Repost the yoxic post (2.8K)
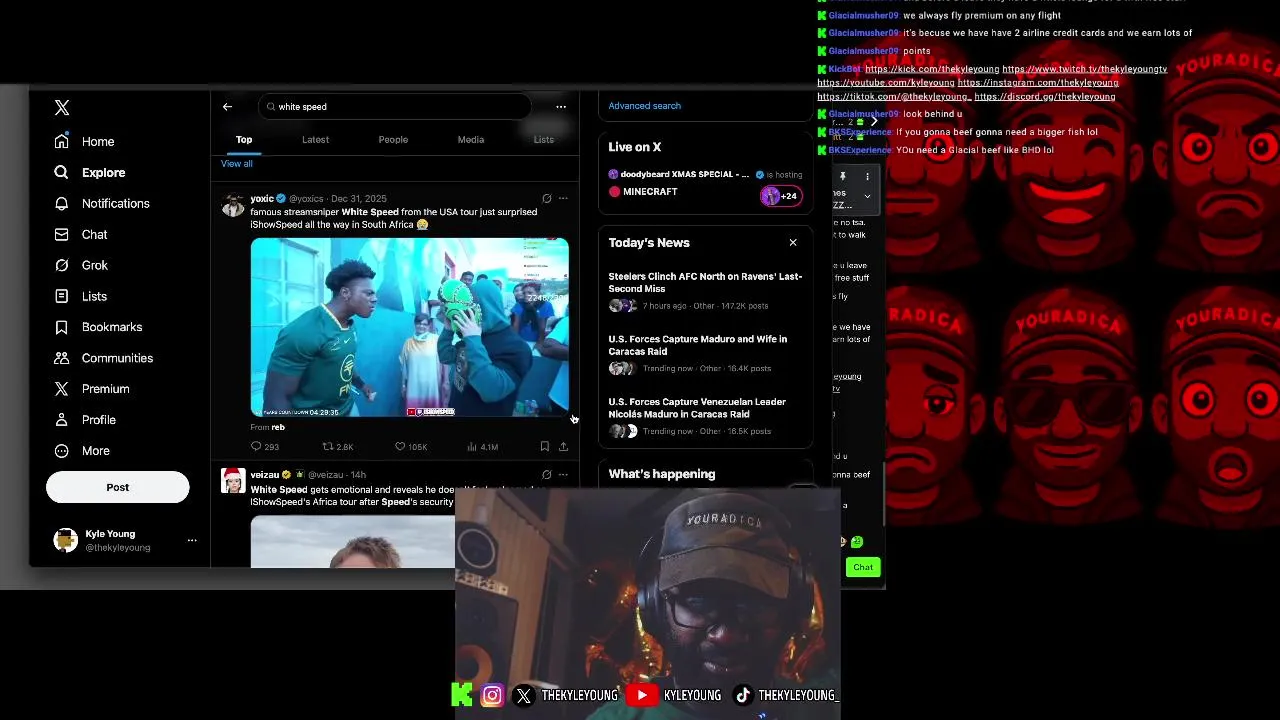 point(338,447)
